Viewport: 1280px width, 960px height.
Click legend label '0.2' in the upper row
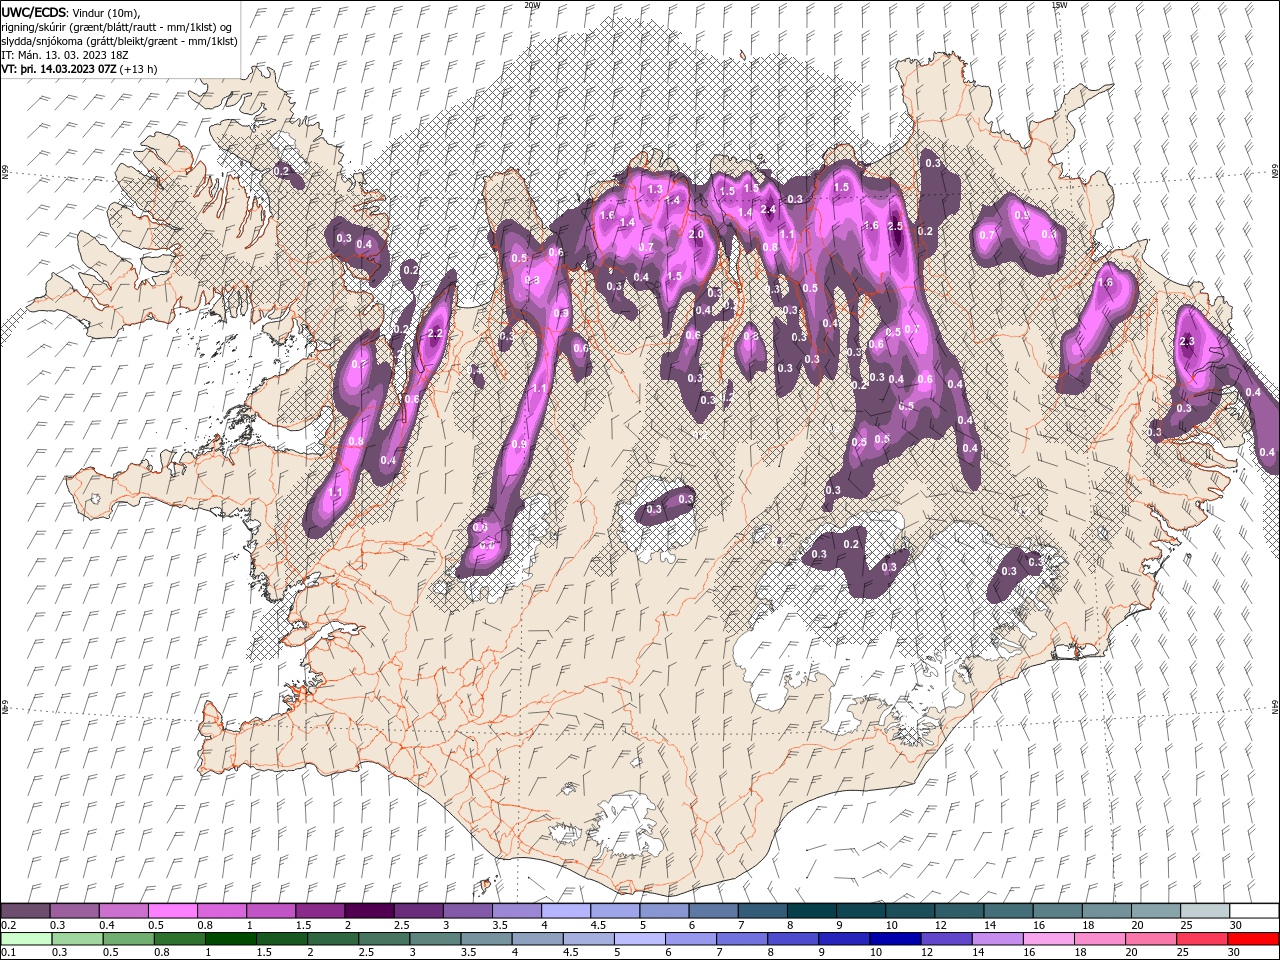click(7, 925)
